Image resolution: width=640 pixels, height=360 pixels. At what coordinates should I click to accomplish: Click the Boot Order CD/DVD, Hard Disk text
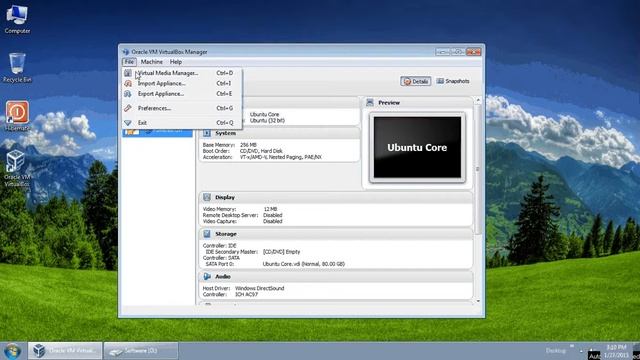coord(261,151)
